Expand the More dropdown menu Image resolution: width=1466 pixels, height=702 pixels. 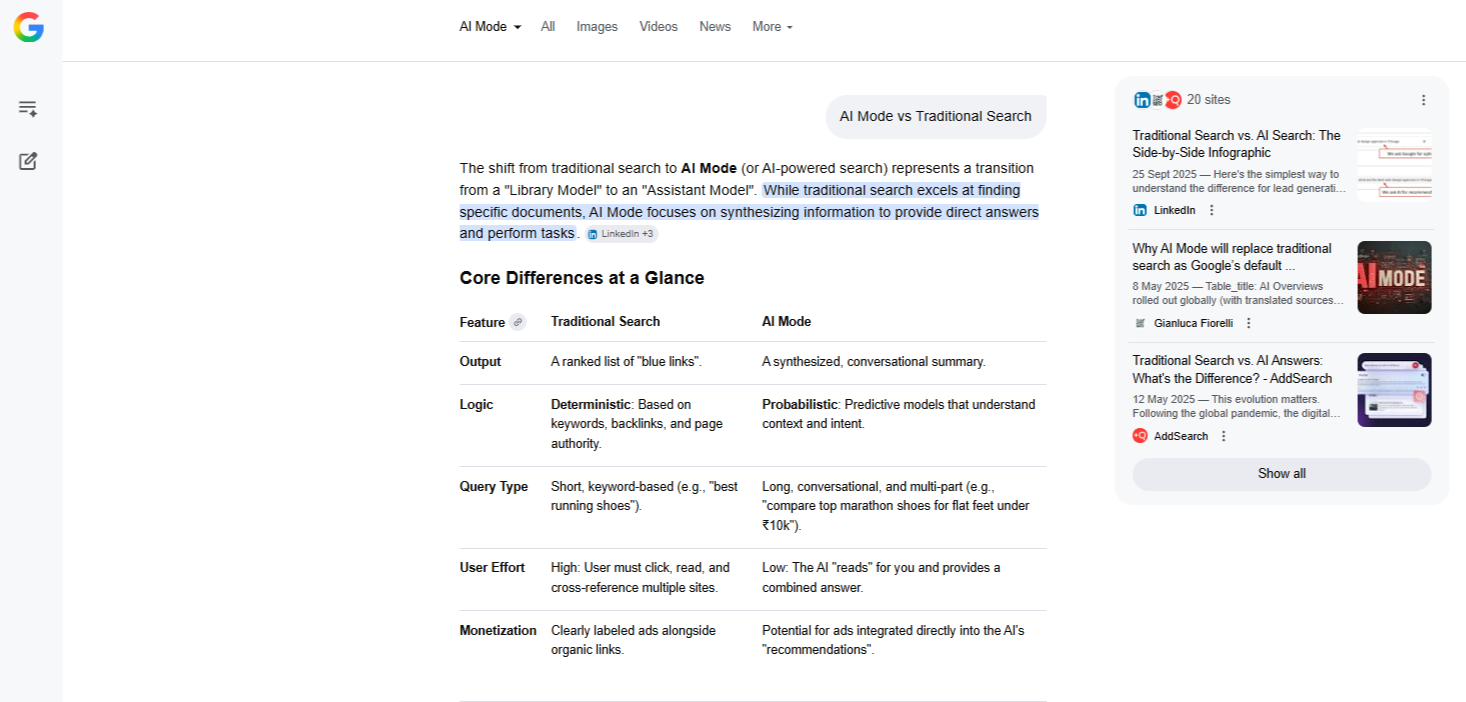772,27
